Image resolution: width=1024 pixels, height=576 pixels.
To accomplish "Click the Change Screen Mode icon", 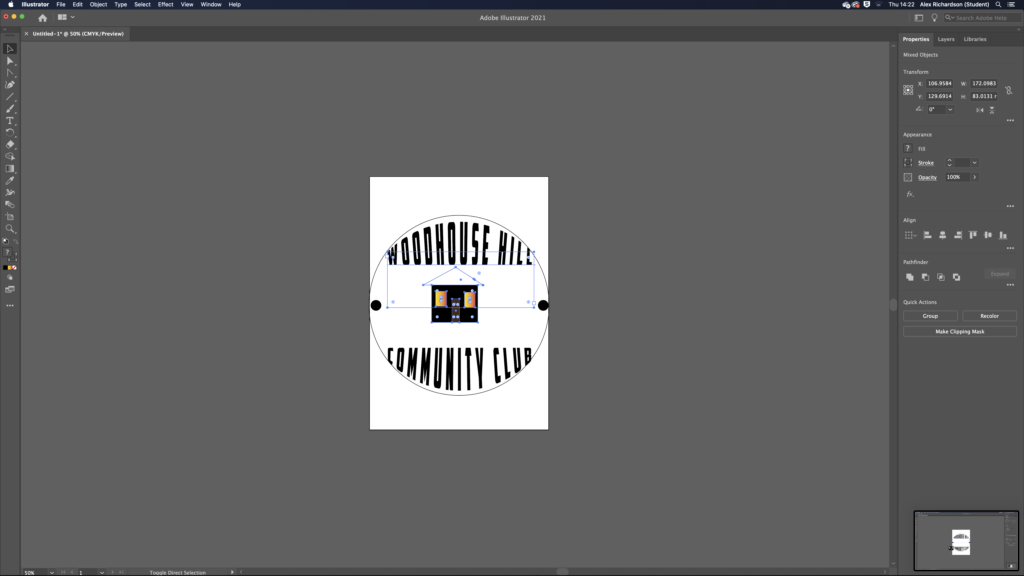I will point(10,289).
